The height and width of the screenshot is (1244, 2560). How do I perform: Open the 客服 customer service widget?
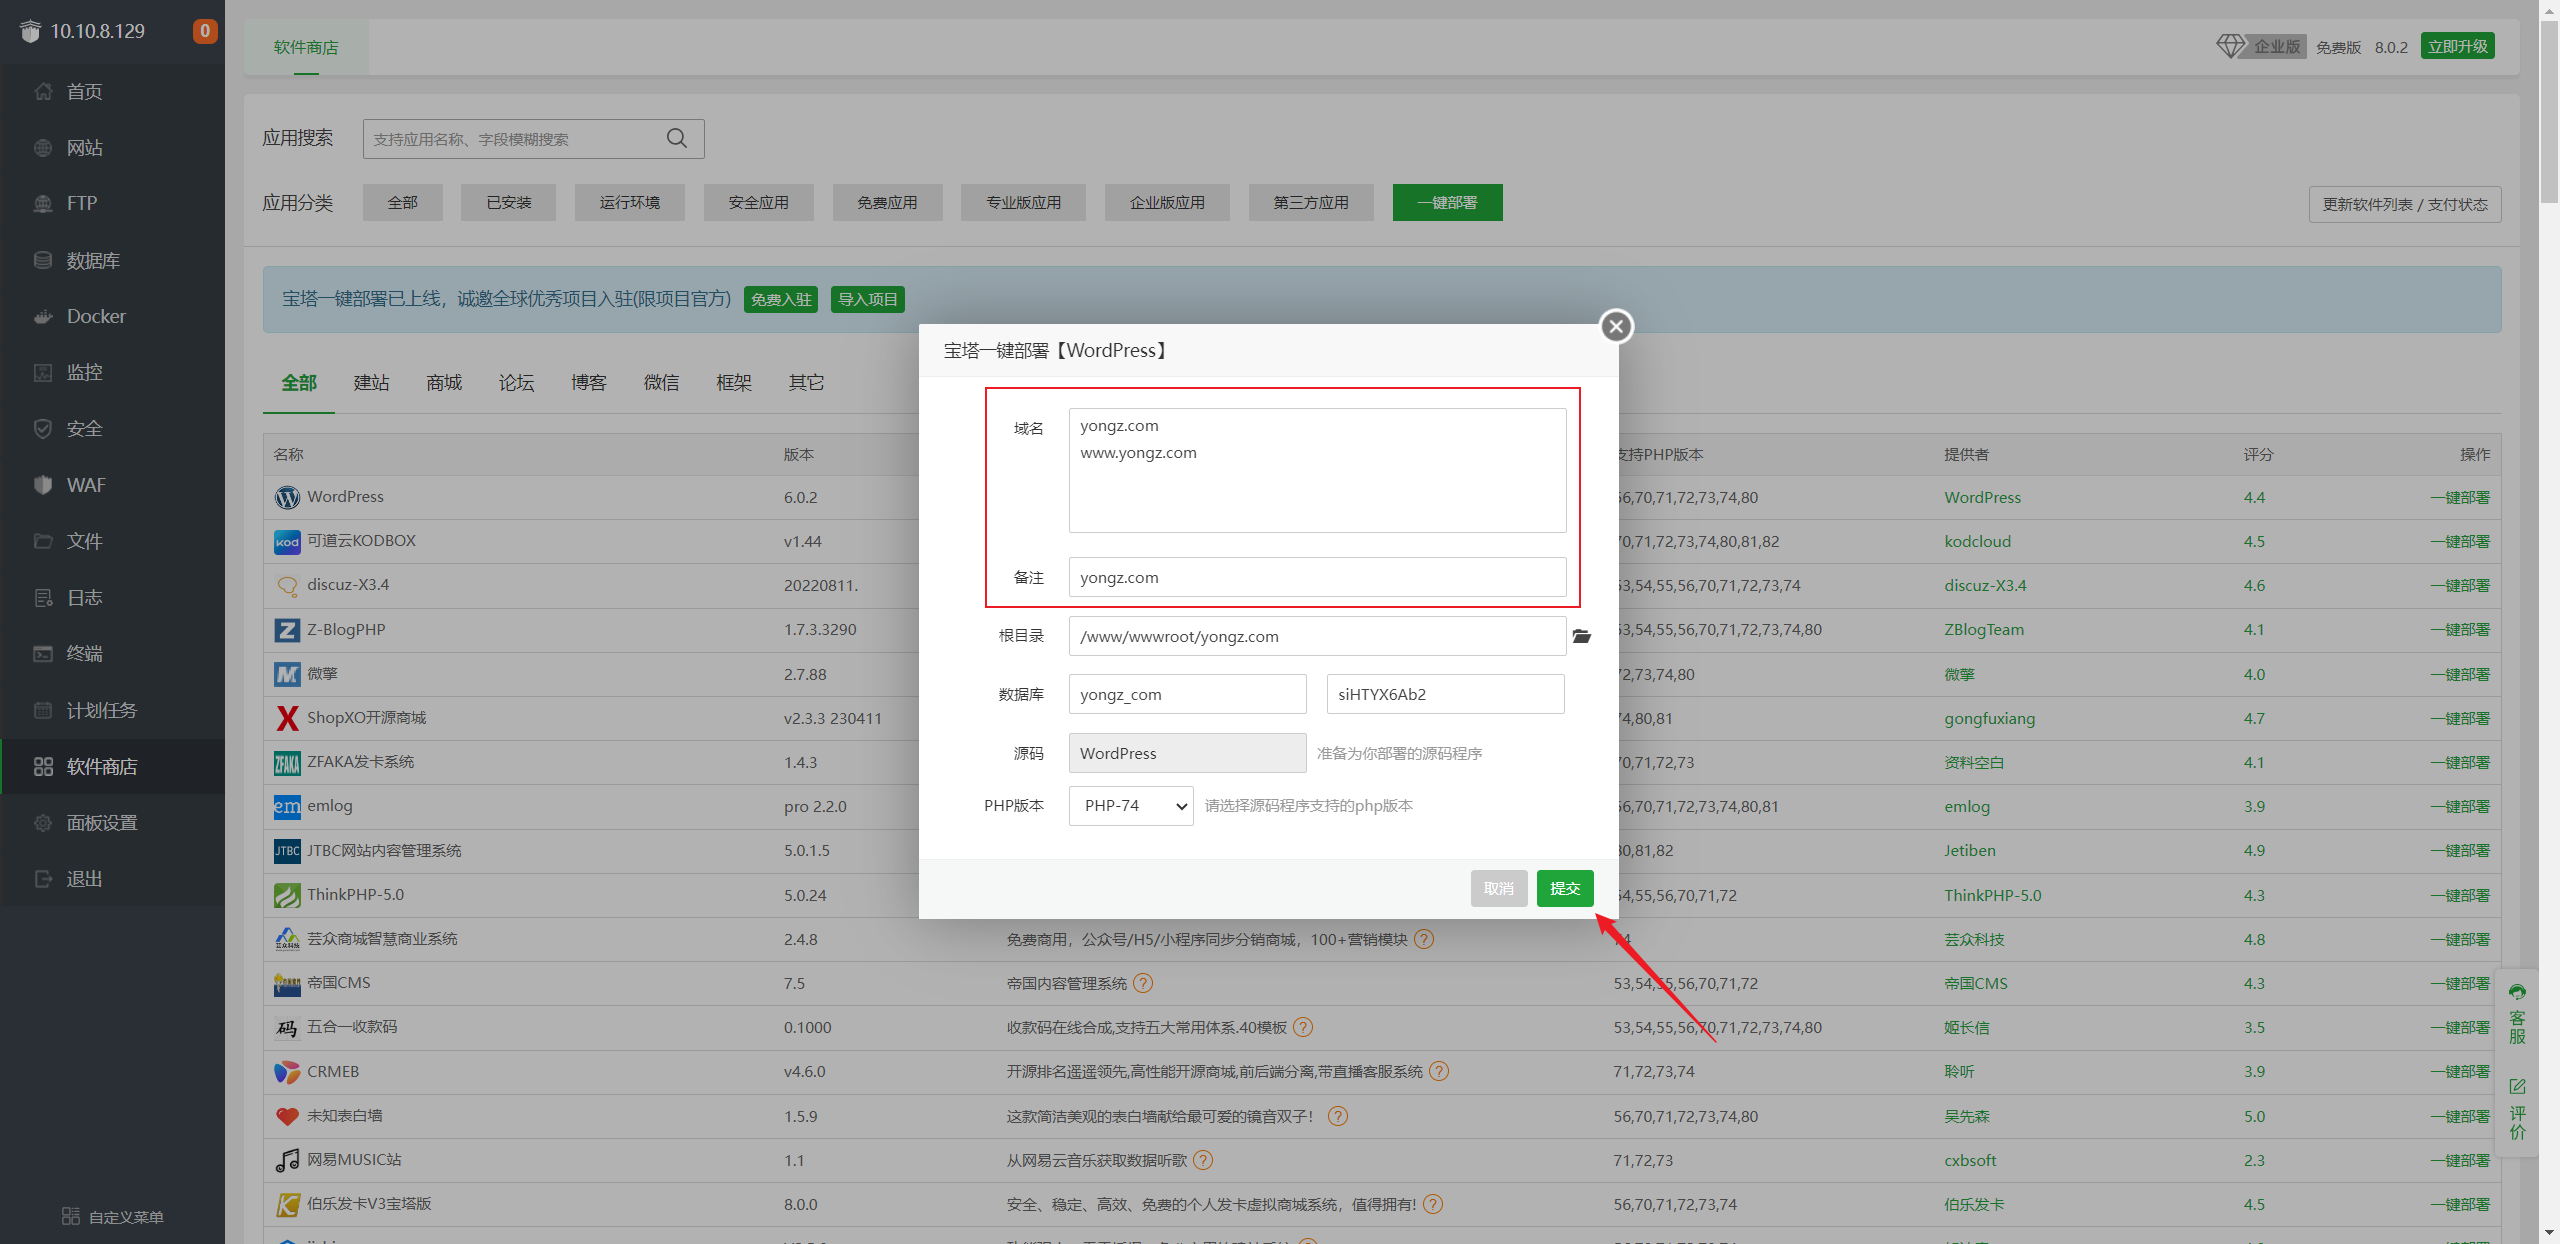tap(2517, 1015)
